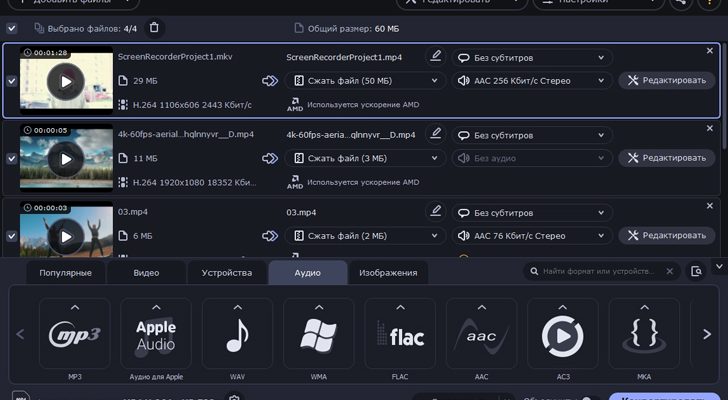
Task: Switch to the Популярные tab
Action: coord(65,273)
